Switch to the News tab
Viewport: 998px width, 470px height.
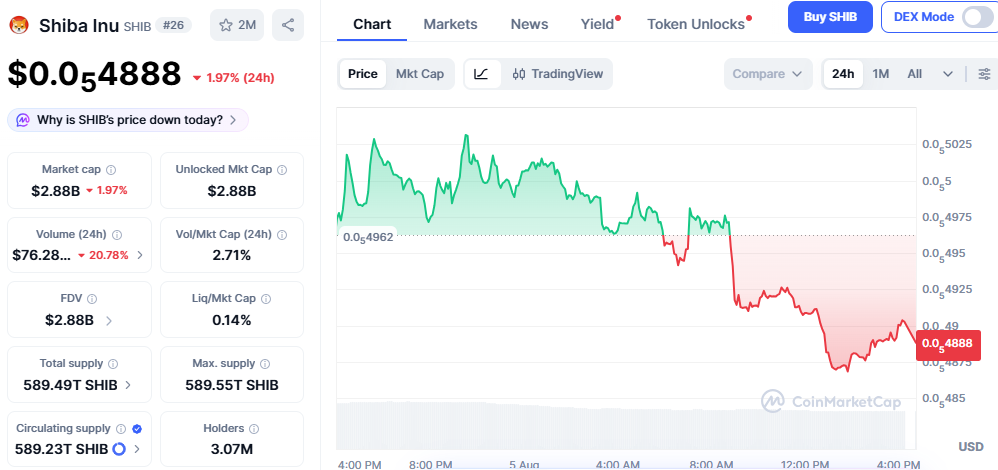point(530,24)
